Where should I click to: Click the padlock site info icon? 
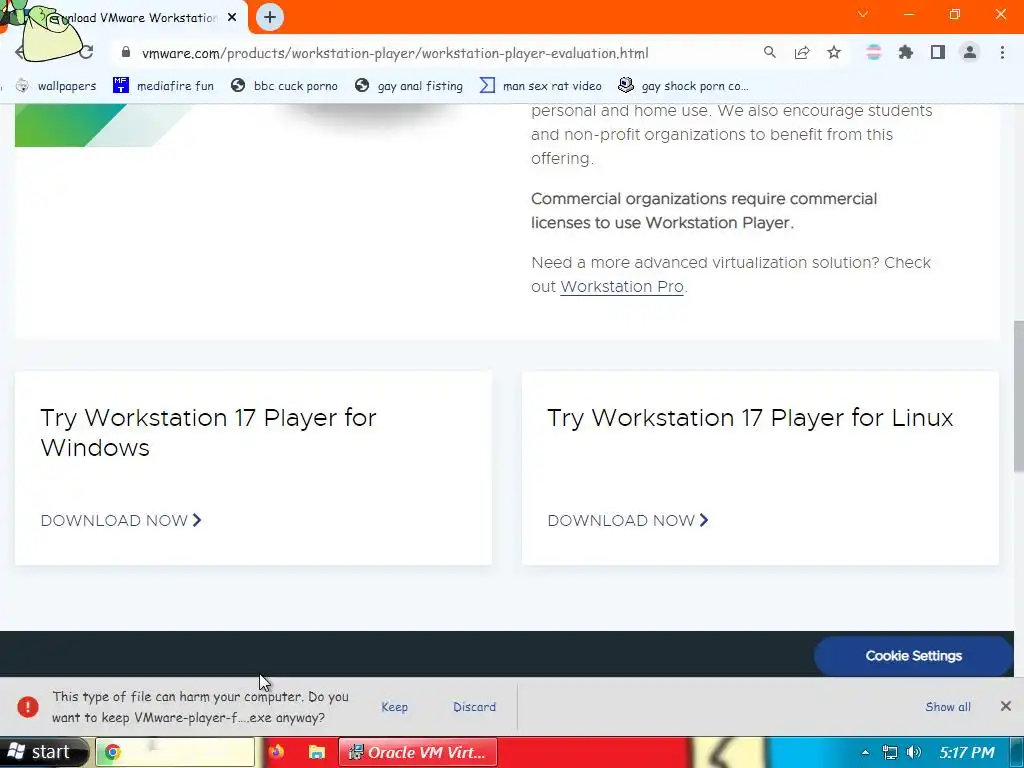(126, 52)
